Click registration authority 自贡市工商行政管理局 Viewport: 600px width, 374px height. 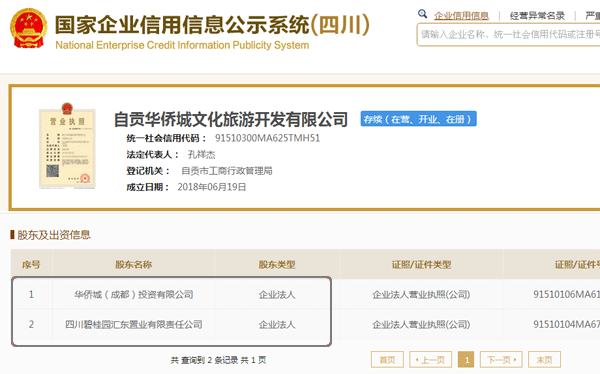pyautogui.click(x=227, y=171)
